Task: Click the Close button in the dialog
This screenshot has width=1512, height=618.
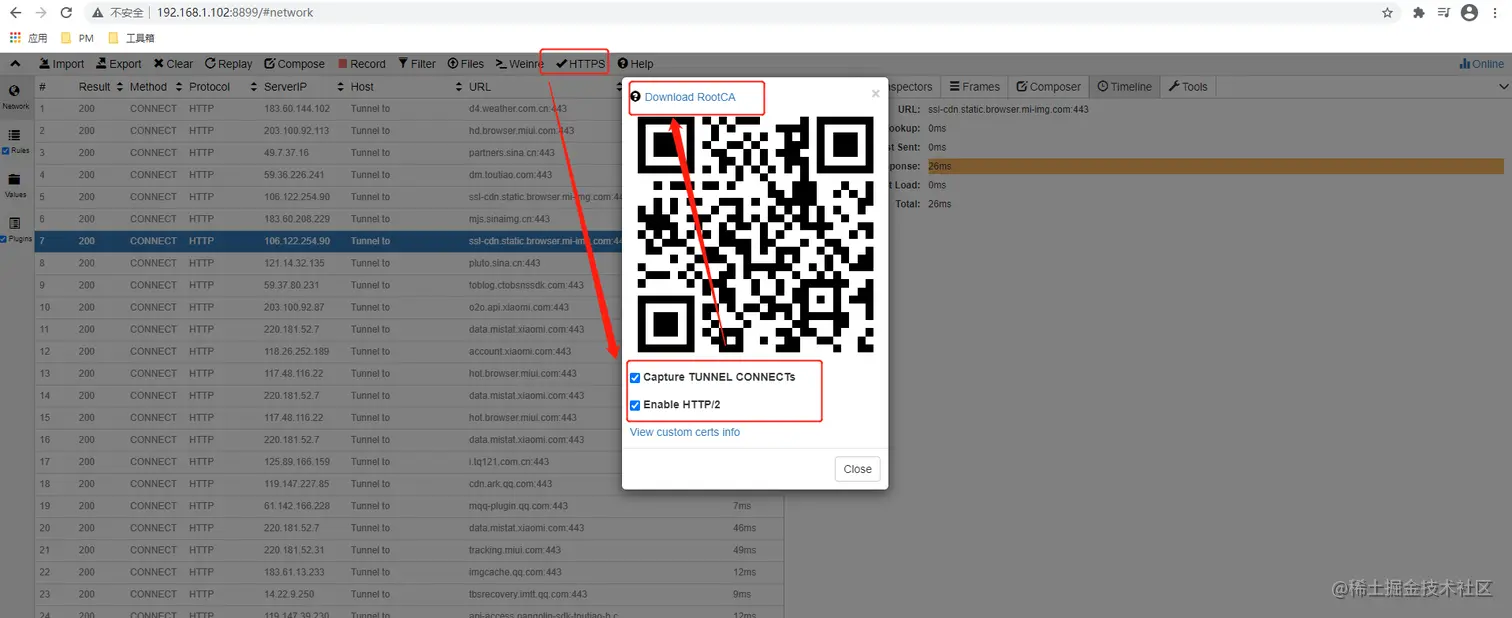Action: [857, 469]
